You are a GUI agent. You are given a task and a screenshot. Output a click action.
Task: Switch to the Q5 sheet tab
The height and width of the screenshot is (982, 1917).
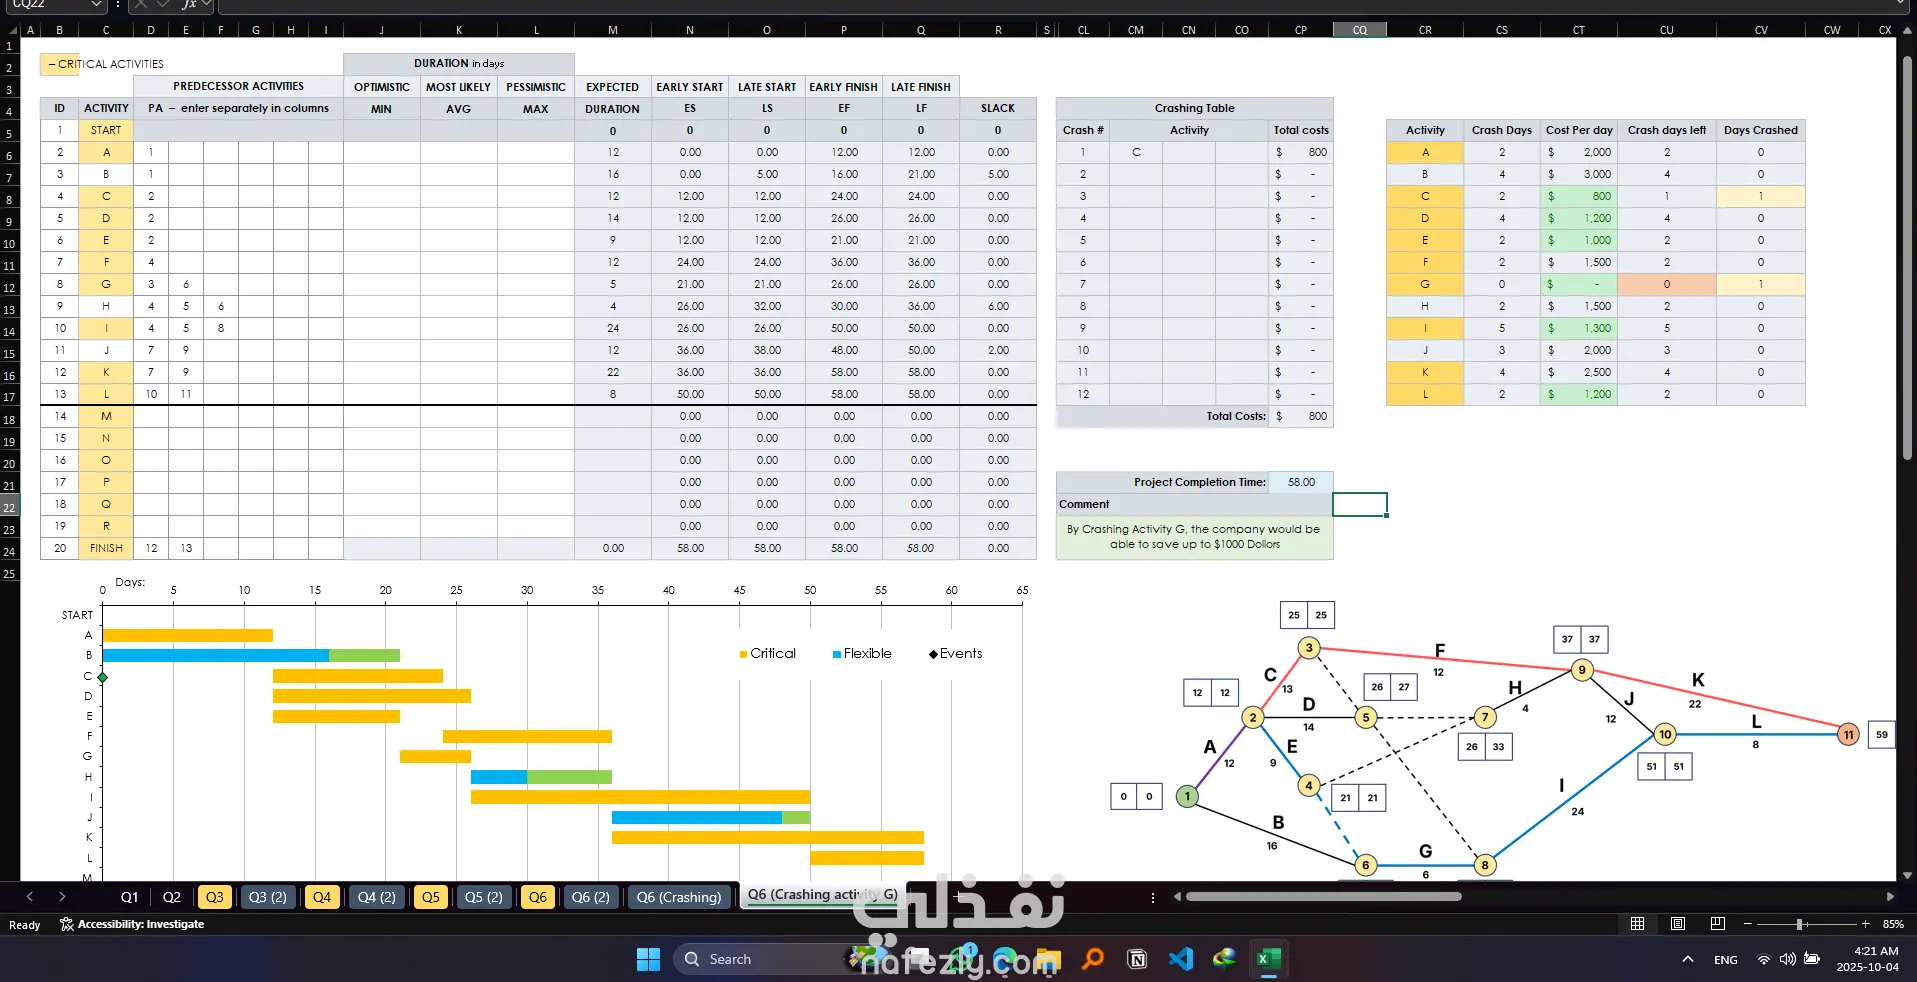pos(431,897)
